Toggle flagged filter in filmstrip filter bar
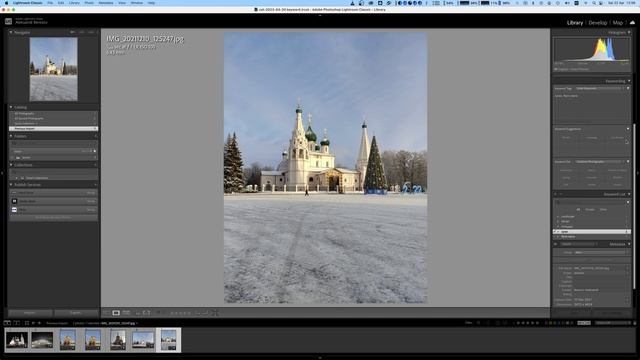 tap(479, 323)
